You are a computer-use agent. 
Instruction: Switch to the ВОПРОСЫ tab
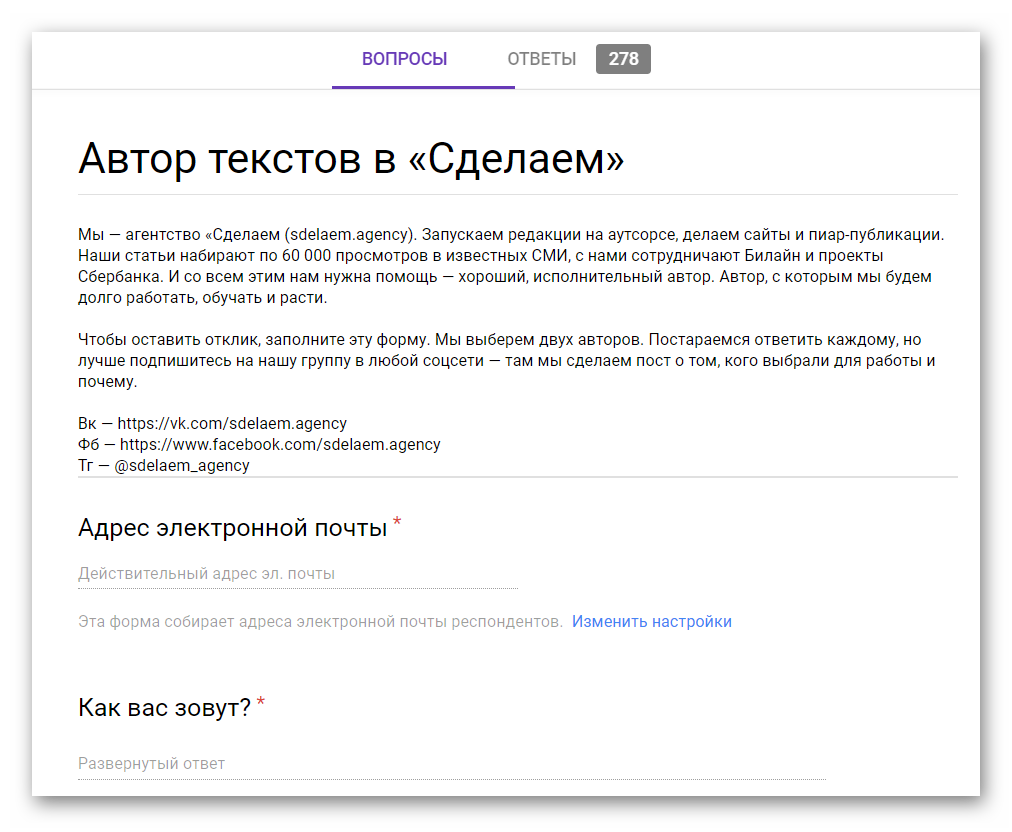(x=405, y=59)
